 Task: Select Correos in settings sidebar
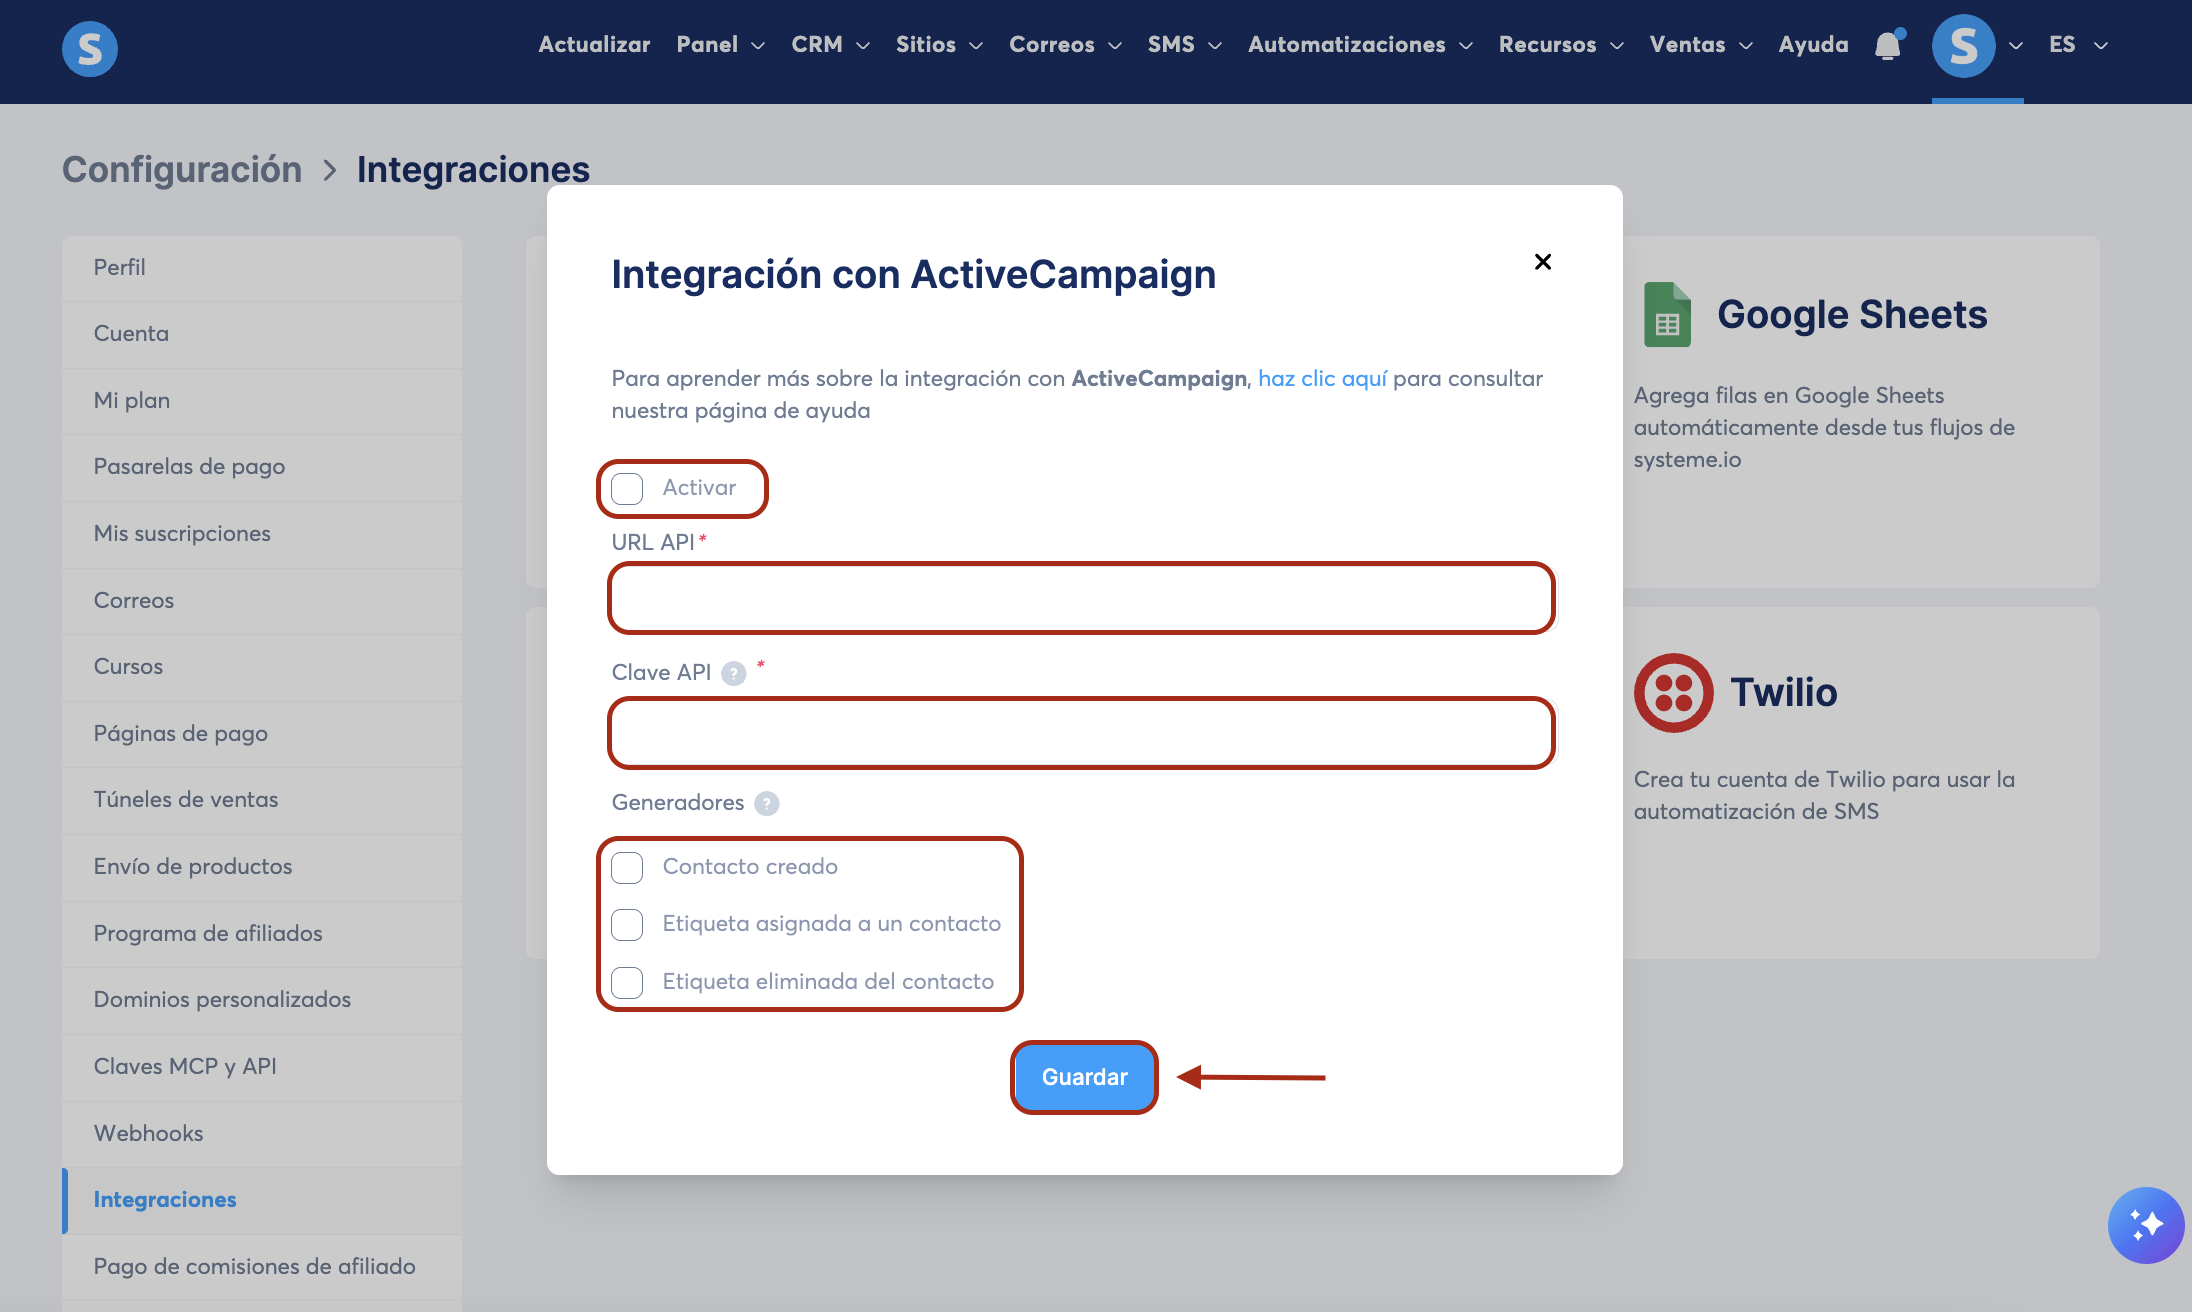[262, 601]
